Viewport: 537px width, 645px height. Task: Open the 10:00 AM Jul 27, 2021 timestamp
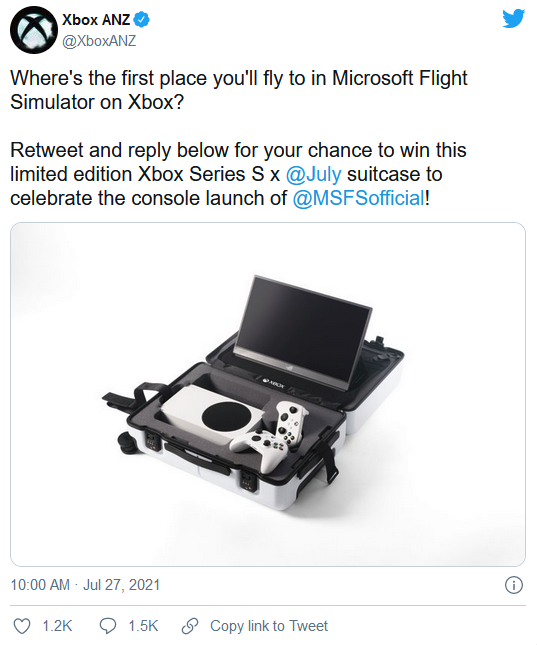(85, 585)
